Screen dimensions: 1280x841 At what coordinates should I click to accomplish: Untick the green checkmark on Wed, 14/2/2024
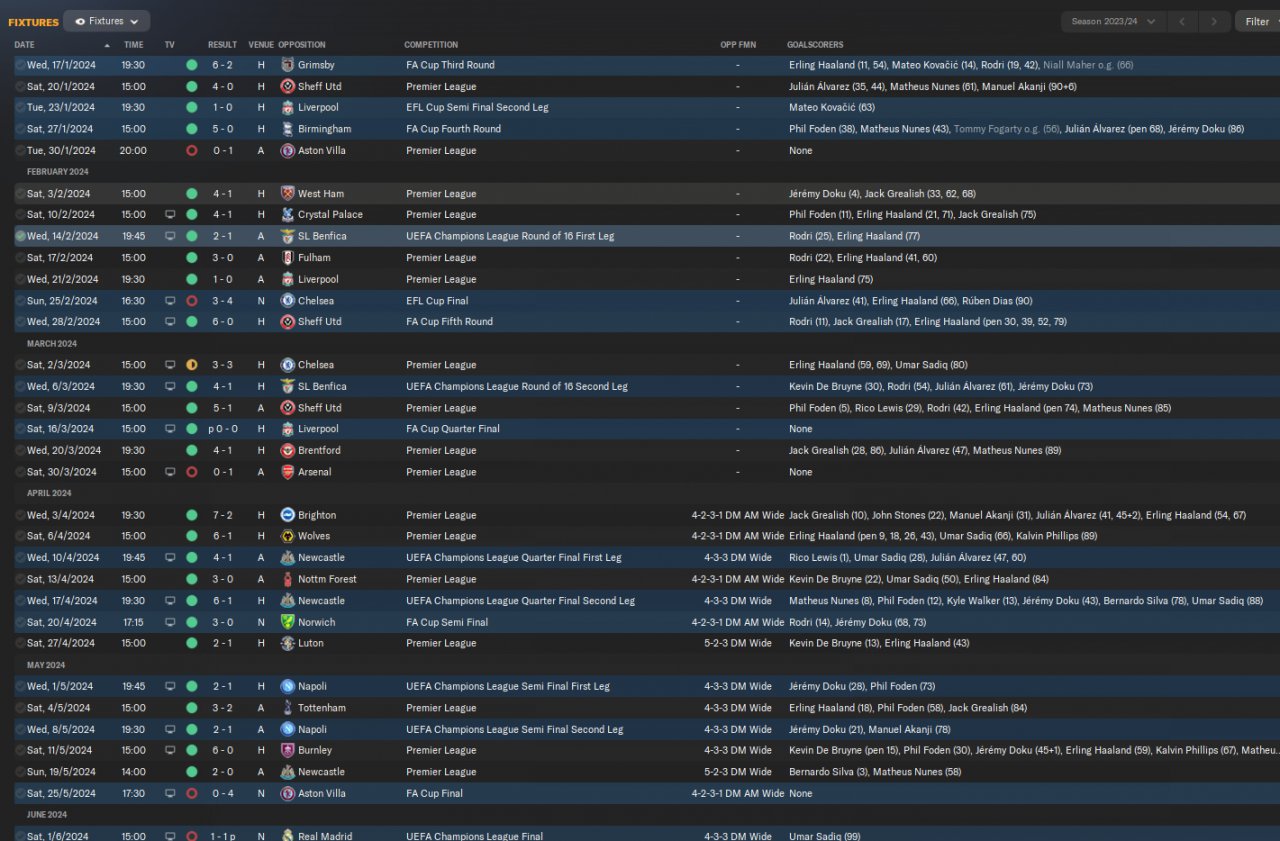coord(20,236)
